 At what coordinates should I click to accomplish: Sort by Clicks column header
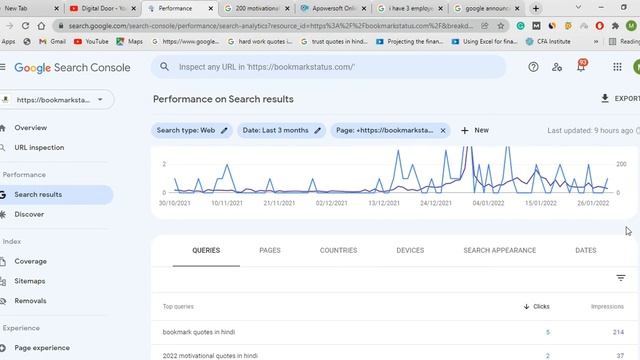point(536,306)
